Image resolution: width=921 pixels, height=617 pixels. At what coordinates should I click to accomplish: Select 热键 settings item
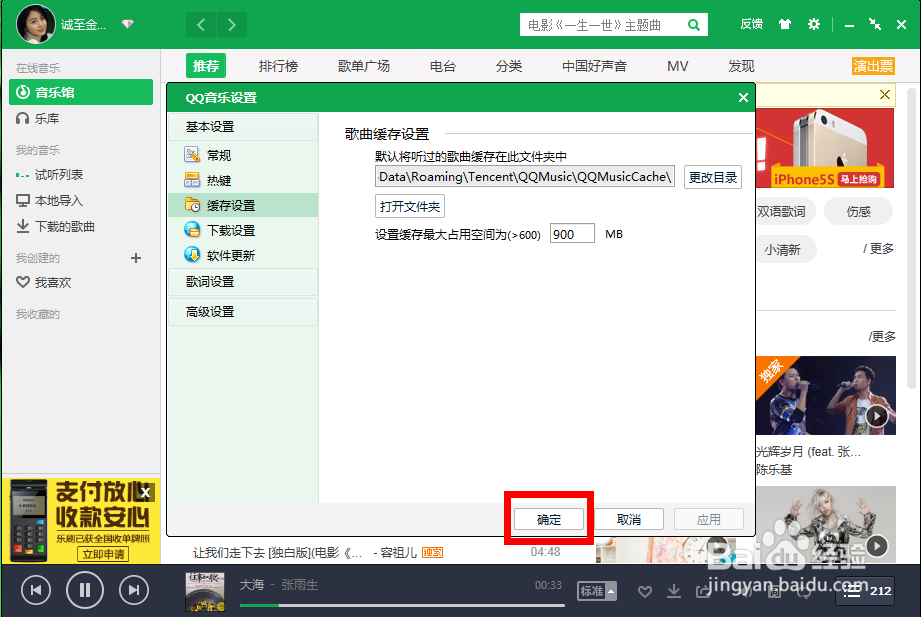(x=243, y=180)
